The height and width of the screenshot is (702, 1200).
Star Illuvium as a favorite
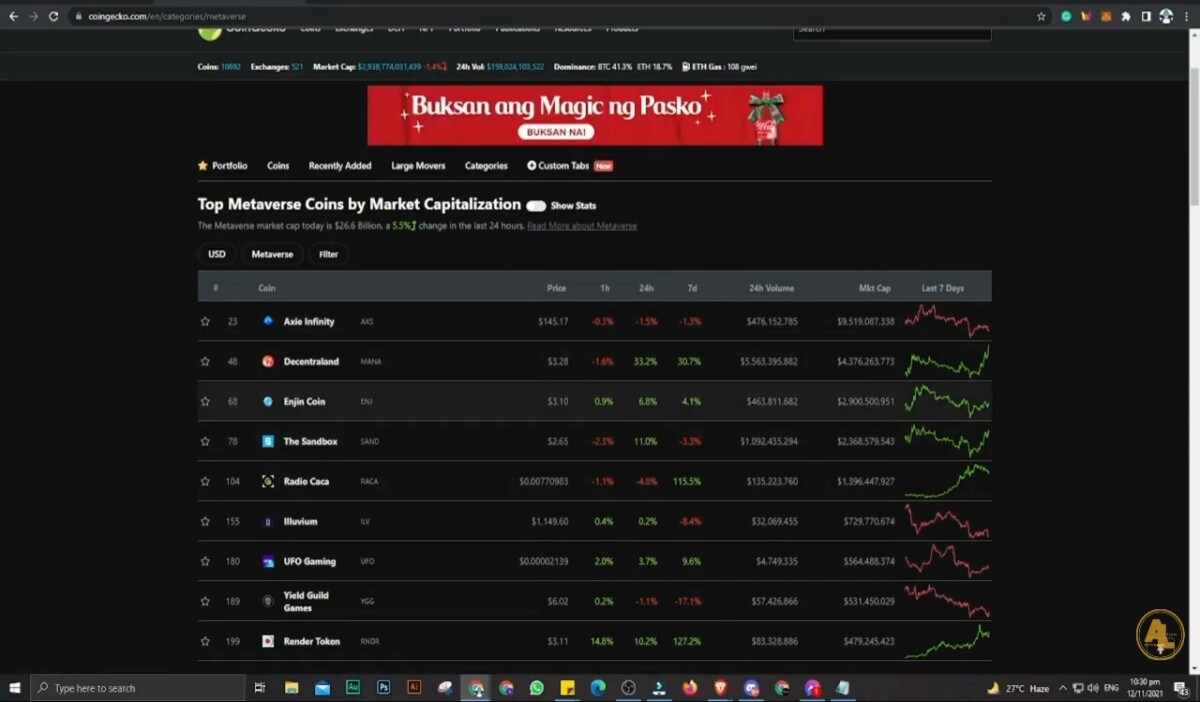click(x=205, y=521)
